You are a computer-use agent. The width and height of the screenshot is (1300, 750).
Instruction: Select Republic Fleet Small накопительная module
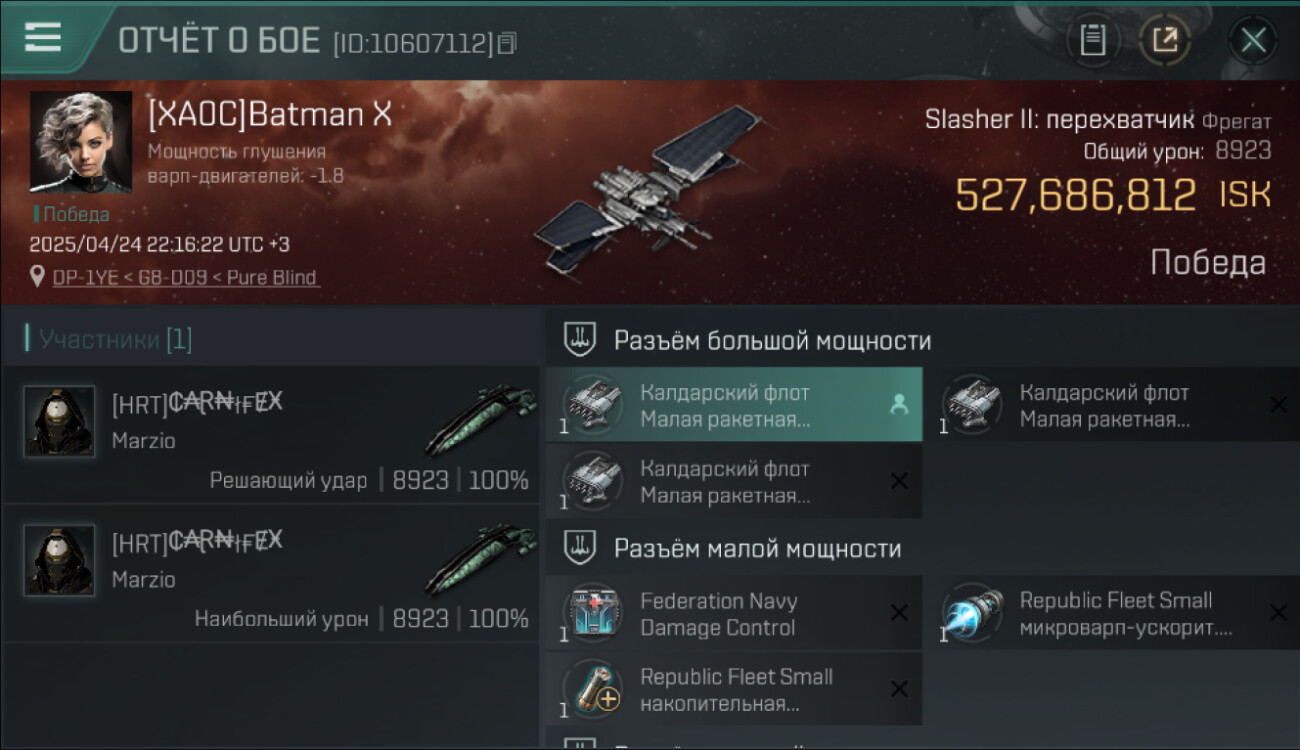(x=734, y=689)
